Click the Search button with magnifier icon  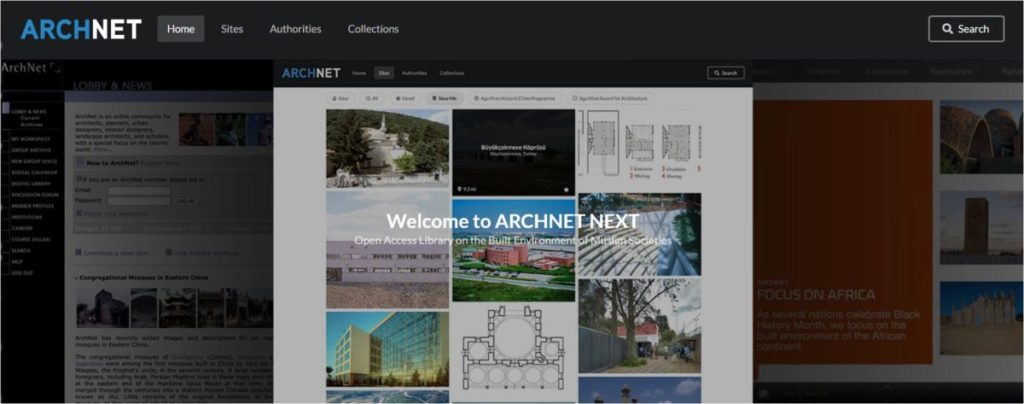(965, 29)
